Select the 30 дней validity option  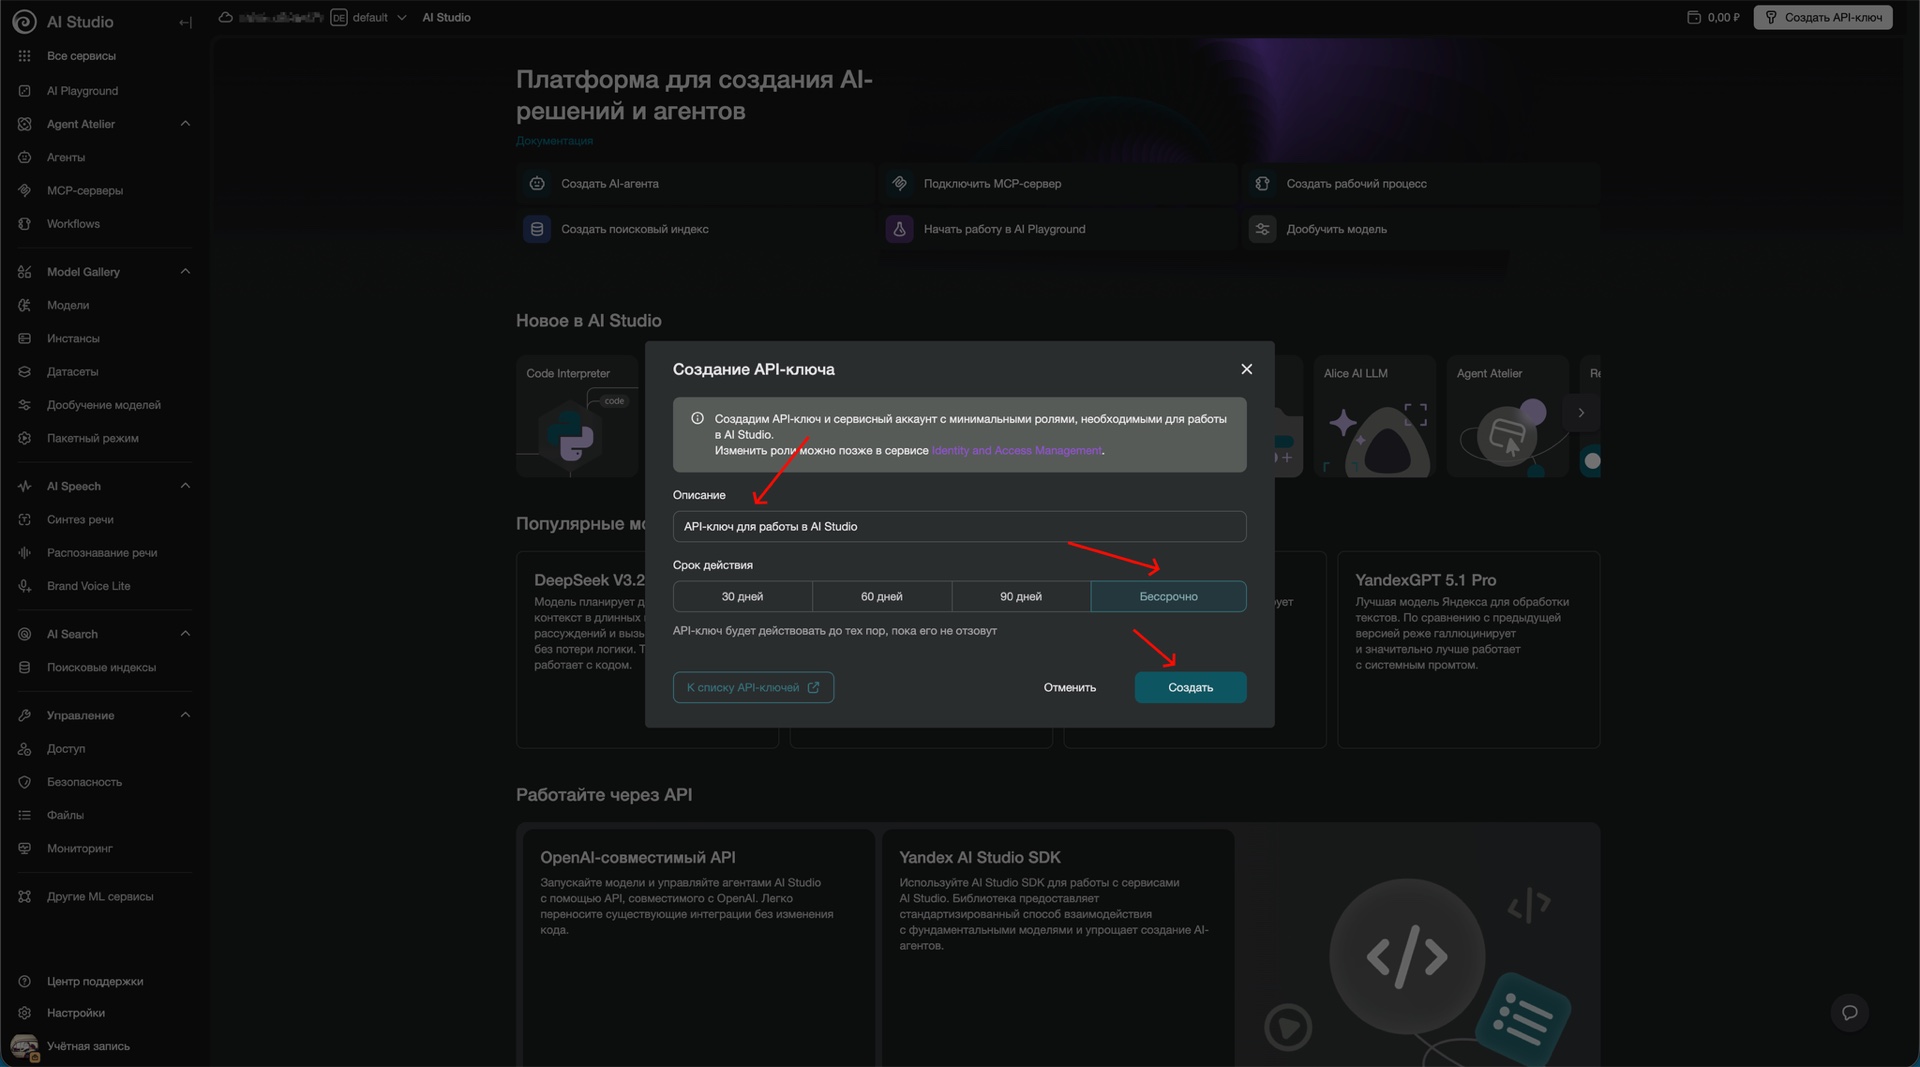[x=742, y=597]
